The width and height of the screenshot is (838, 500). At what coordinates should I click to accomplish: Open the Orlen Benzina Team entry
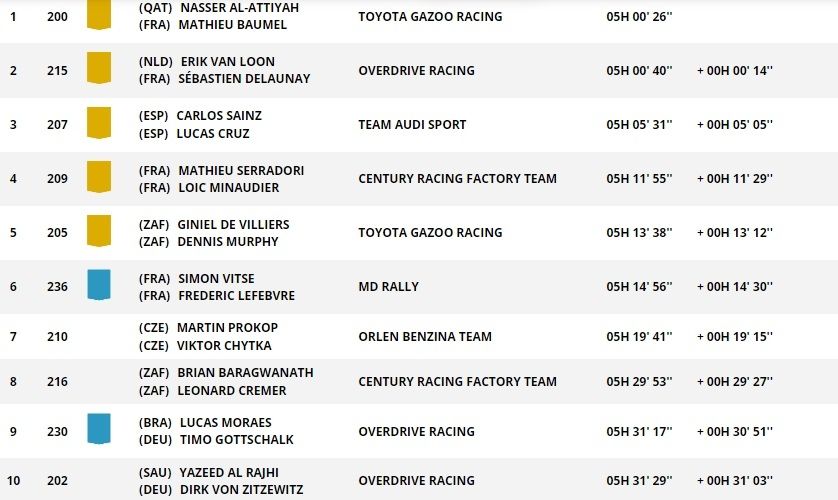425,337
